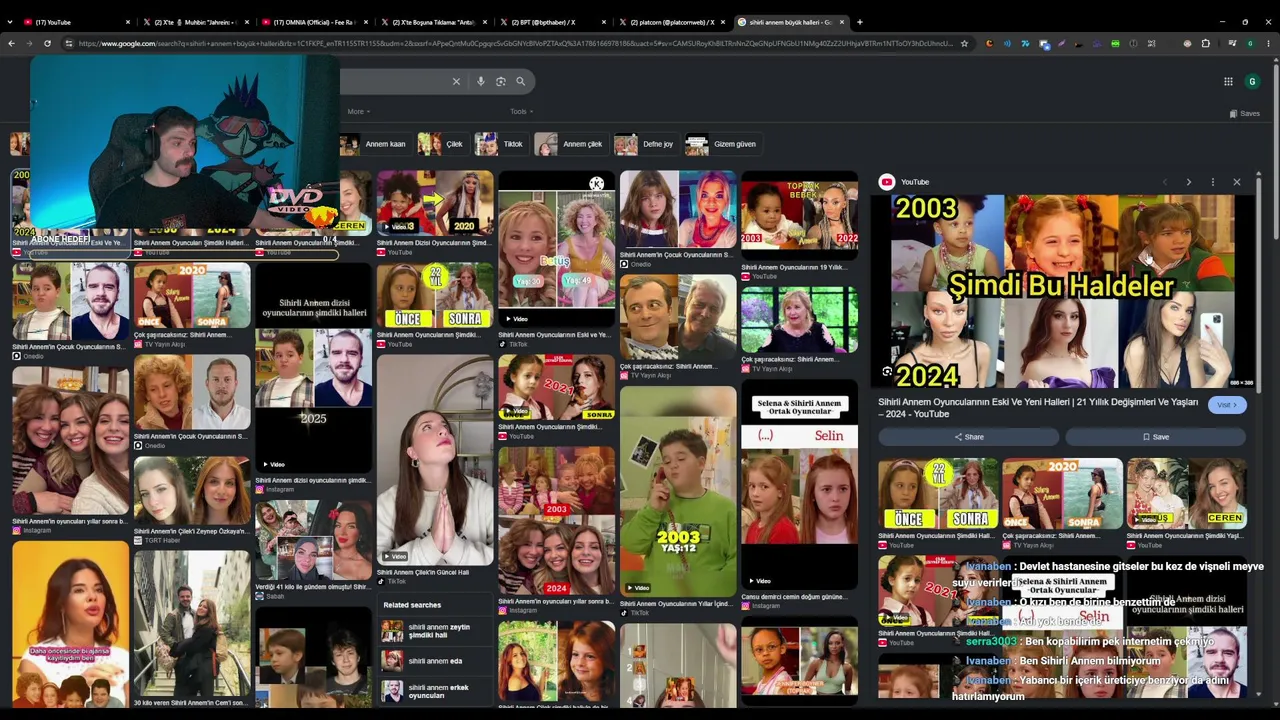
Task: Open Chrome's three-dot menu
Action: [1268, 43]
